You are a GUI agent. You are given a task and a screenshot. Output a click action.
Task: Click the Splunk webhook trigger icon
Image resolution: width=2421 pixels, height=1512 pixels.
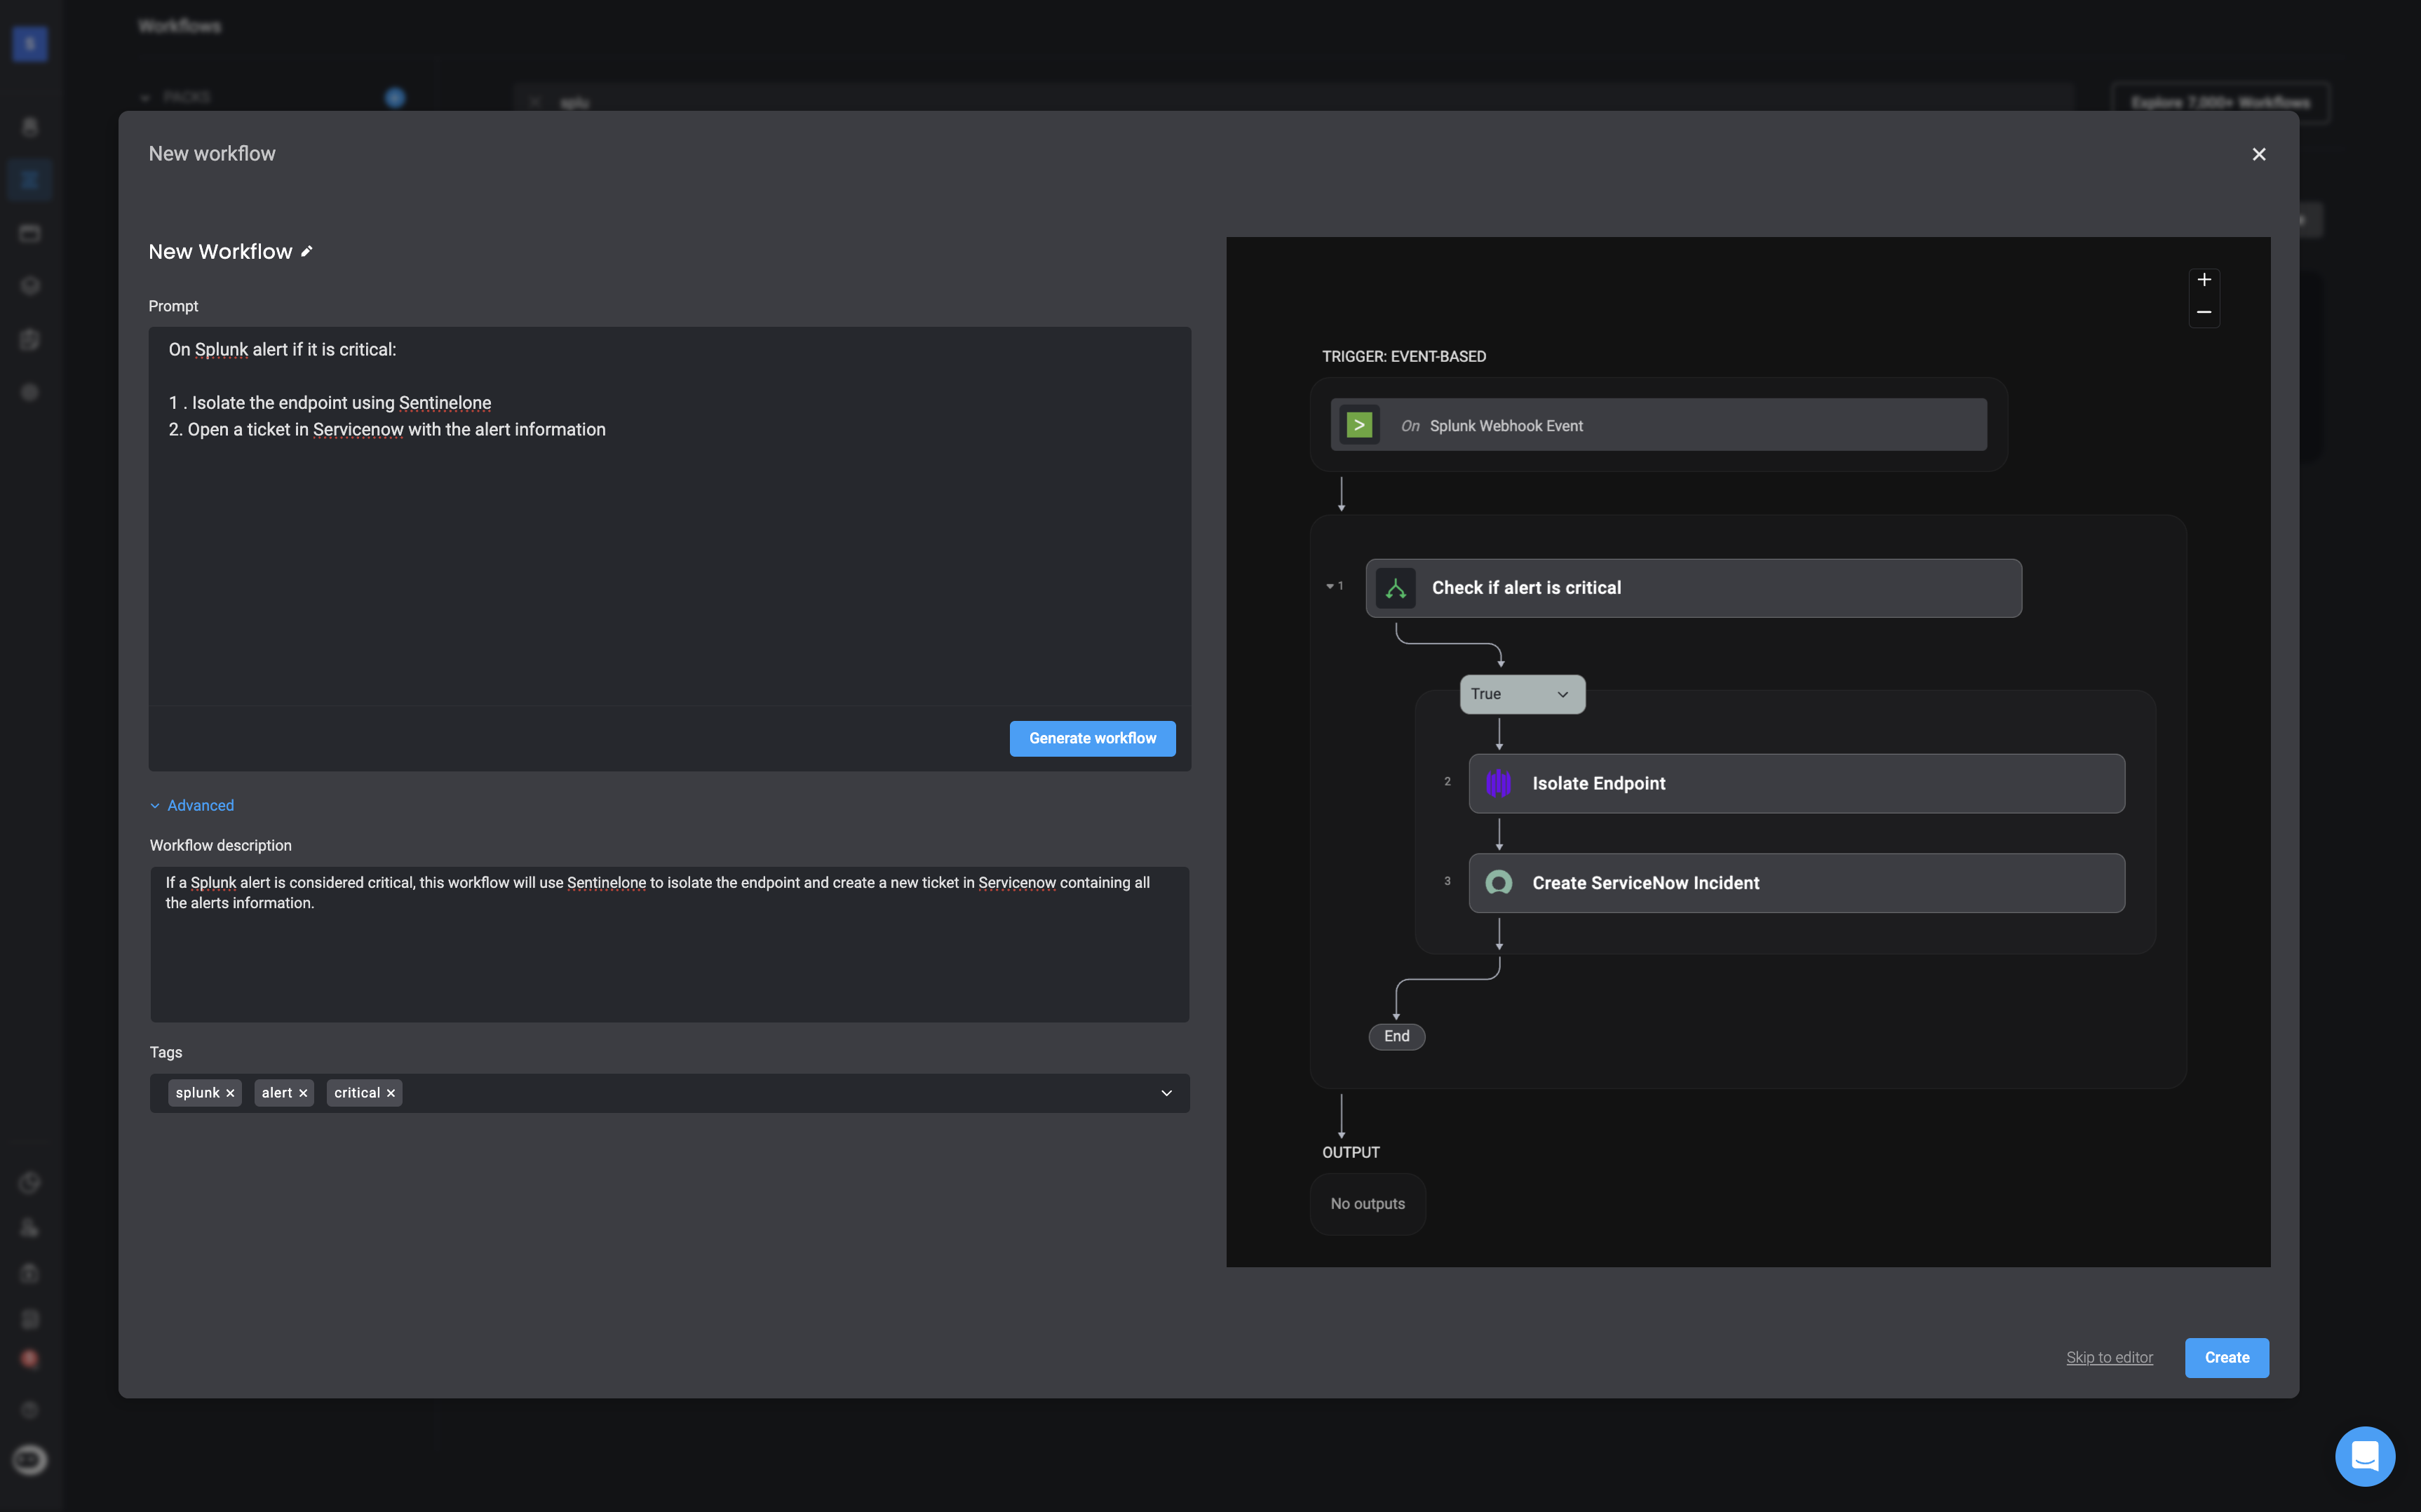(1359, 425)
